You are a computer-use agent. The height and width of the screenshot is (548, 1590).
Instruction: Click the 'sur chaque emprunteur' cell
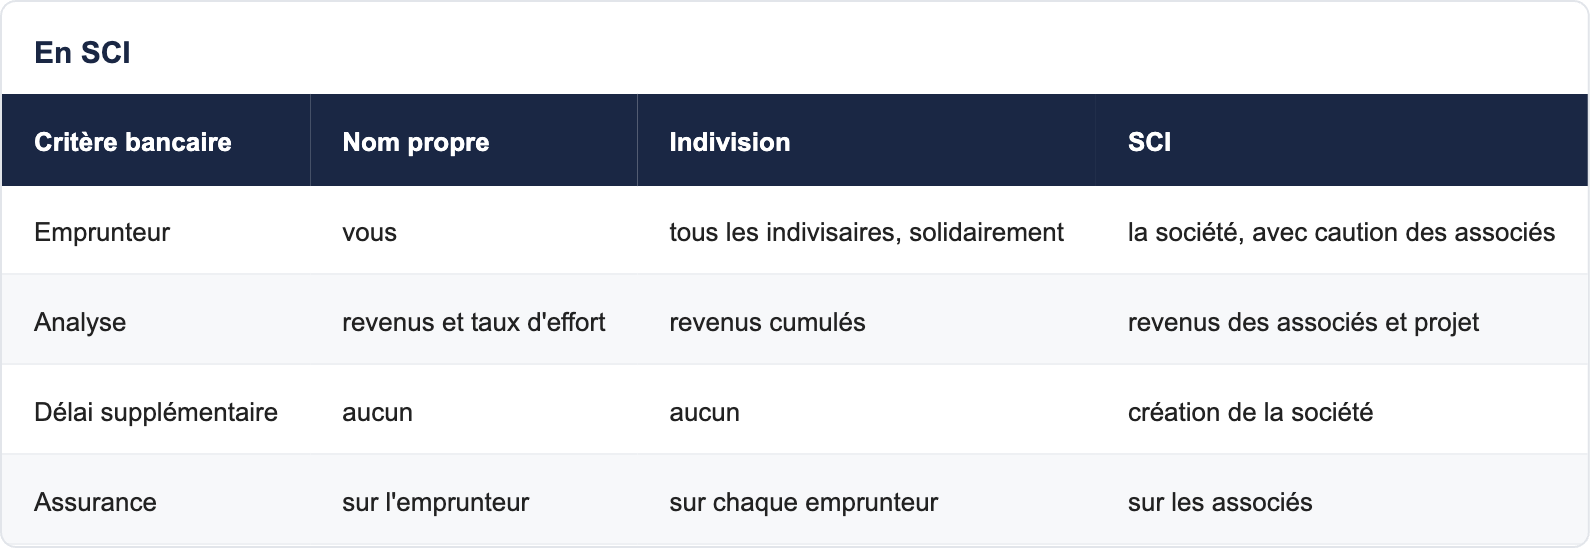(x=803, y=502)
